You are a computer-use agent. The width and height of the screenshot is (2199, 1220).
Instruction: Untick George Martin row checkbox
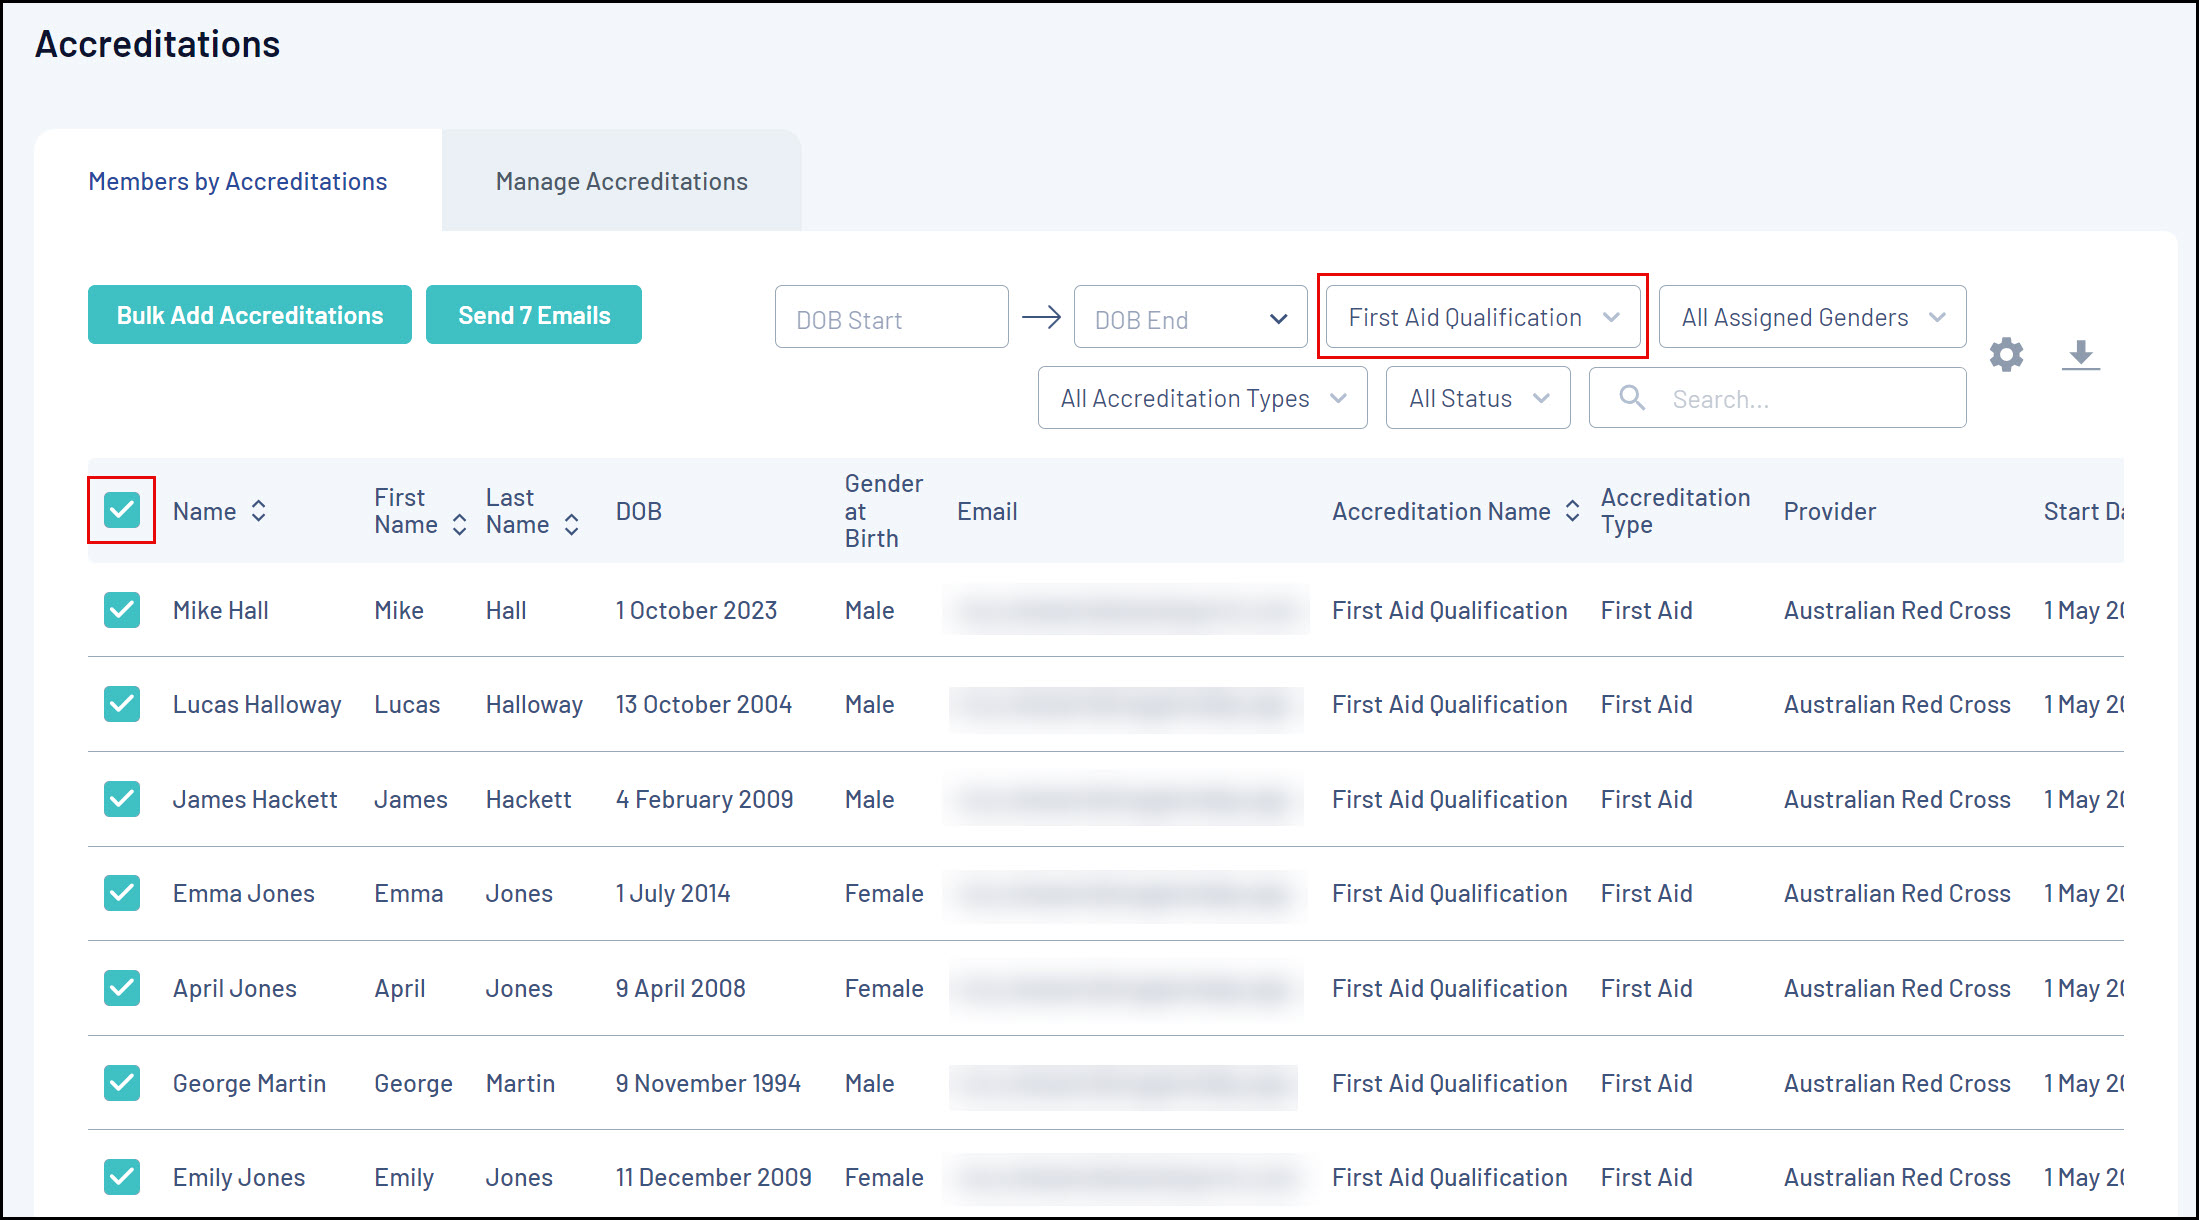click(x=122, y=1082)
